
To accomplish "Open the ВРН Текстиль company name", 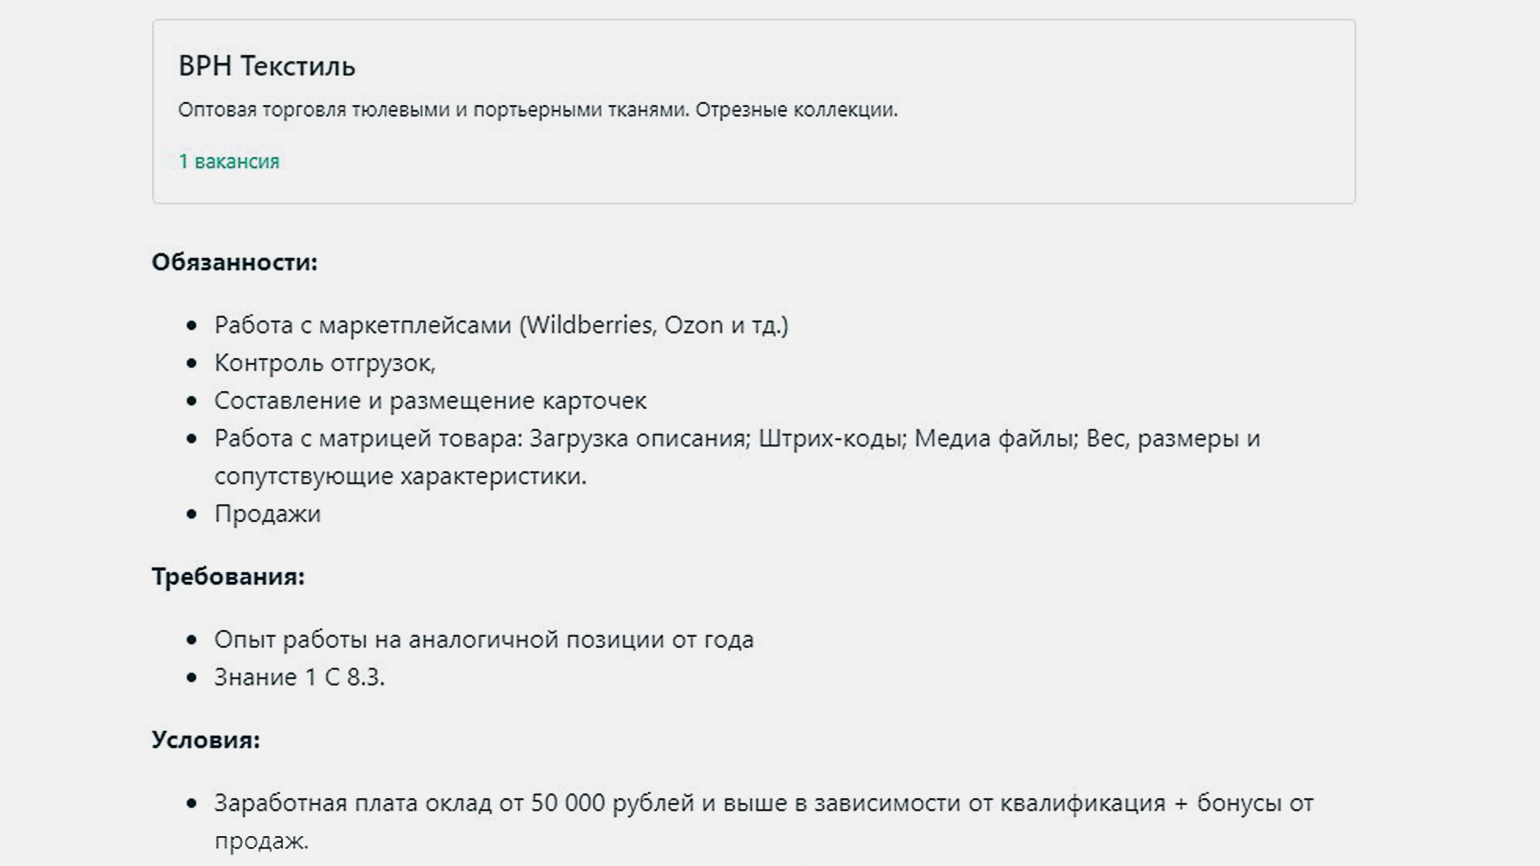I will point(267,66).
